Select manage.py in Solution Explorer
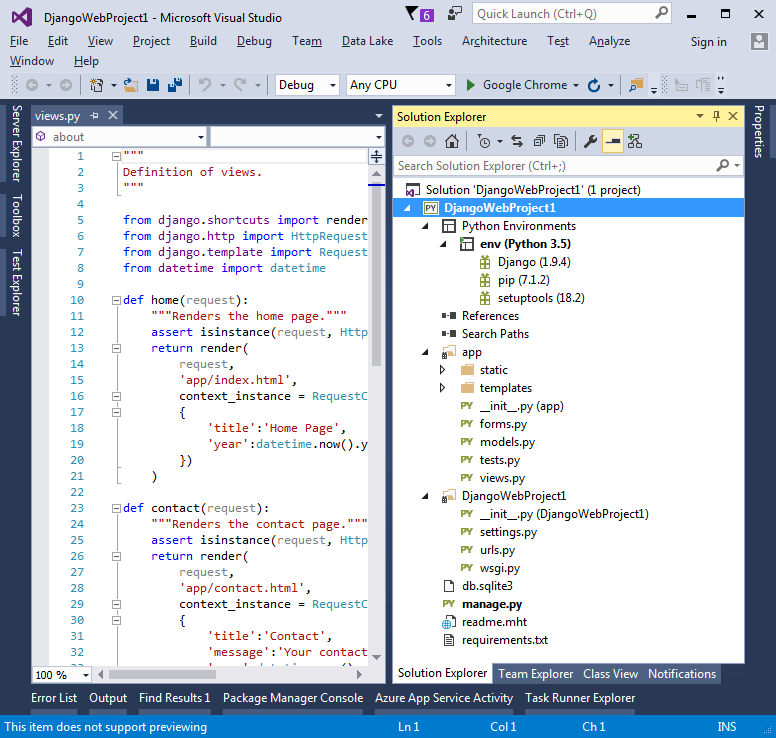This screenshot has width=776, height=738. coord(491,604)
